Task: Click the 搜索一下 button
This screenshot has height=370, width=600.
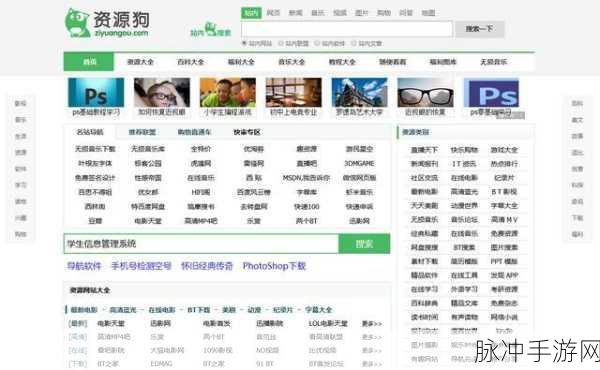Action: click(x=479, y=29)
